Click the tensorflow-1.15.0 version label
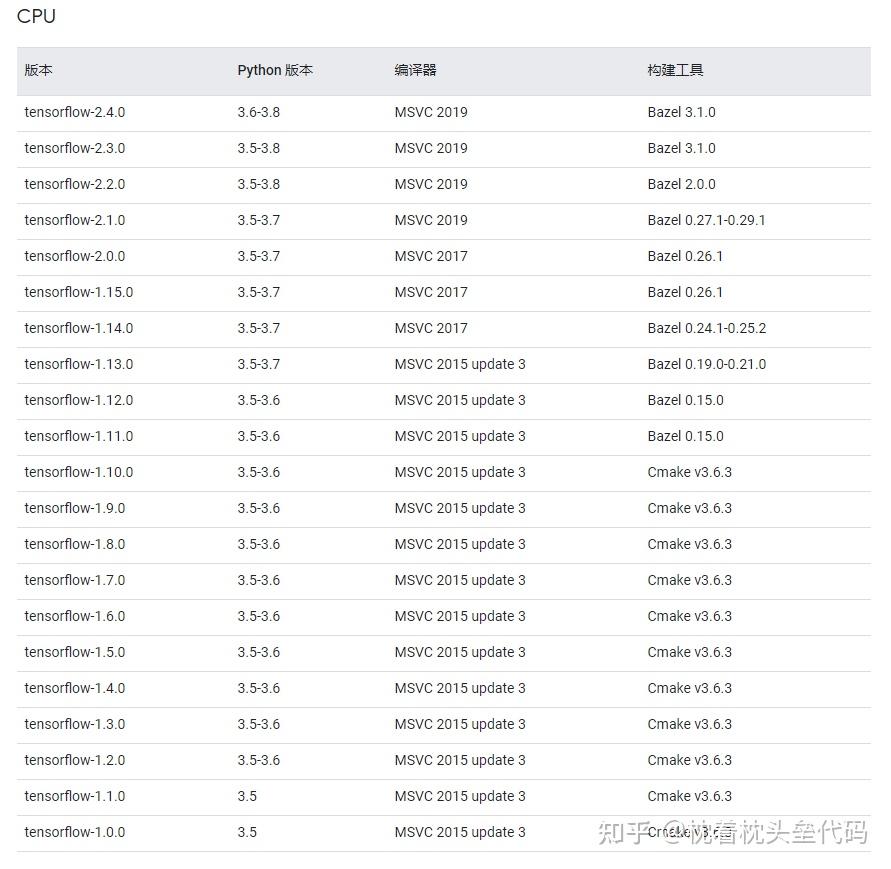The width and height of the screenshot is (891, 869). pyautogui.click(x=78, y=292)
